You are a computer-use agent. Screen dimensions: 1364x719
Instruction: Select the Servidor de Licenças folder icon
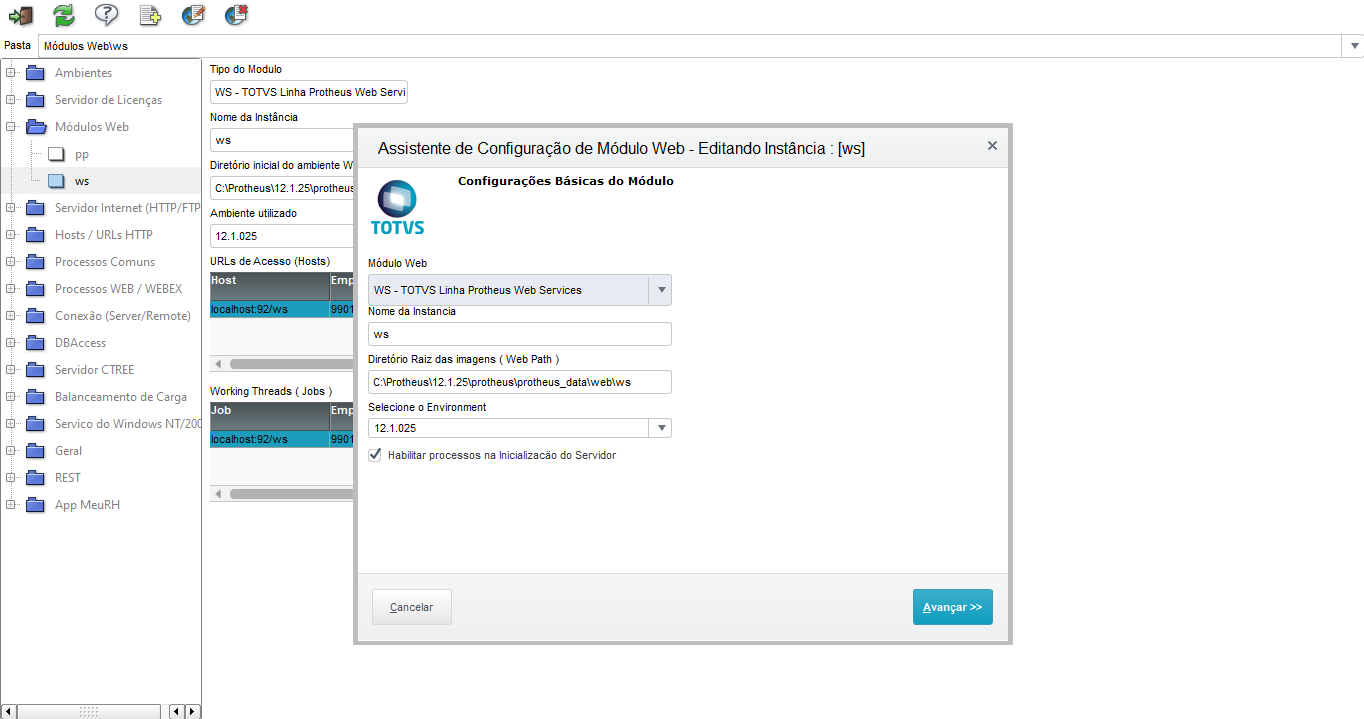click(x=36, y=100)
